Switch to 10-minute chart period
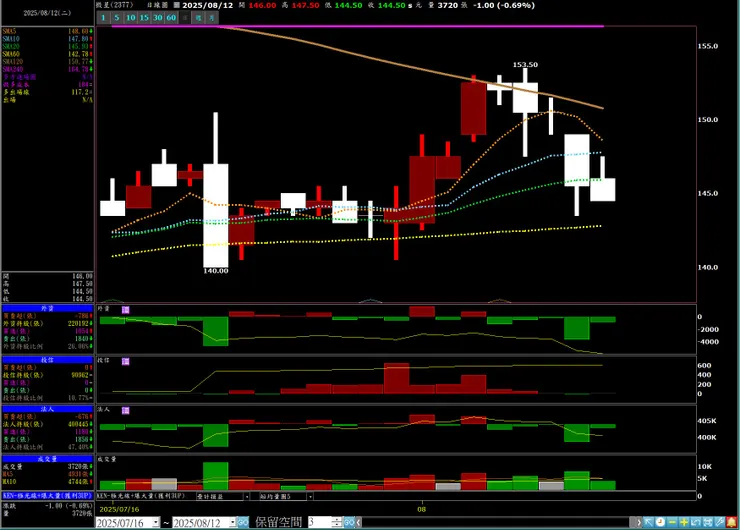This screenshot has width=740, height=530. click(x=131, y=17)
